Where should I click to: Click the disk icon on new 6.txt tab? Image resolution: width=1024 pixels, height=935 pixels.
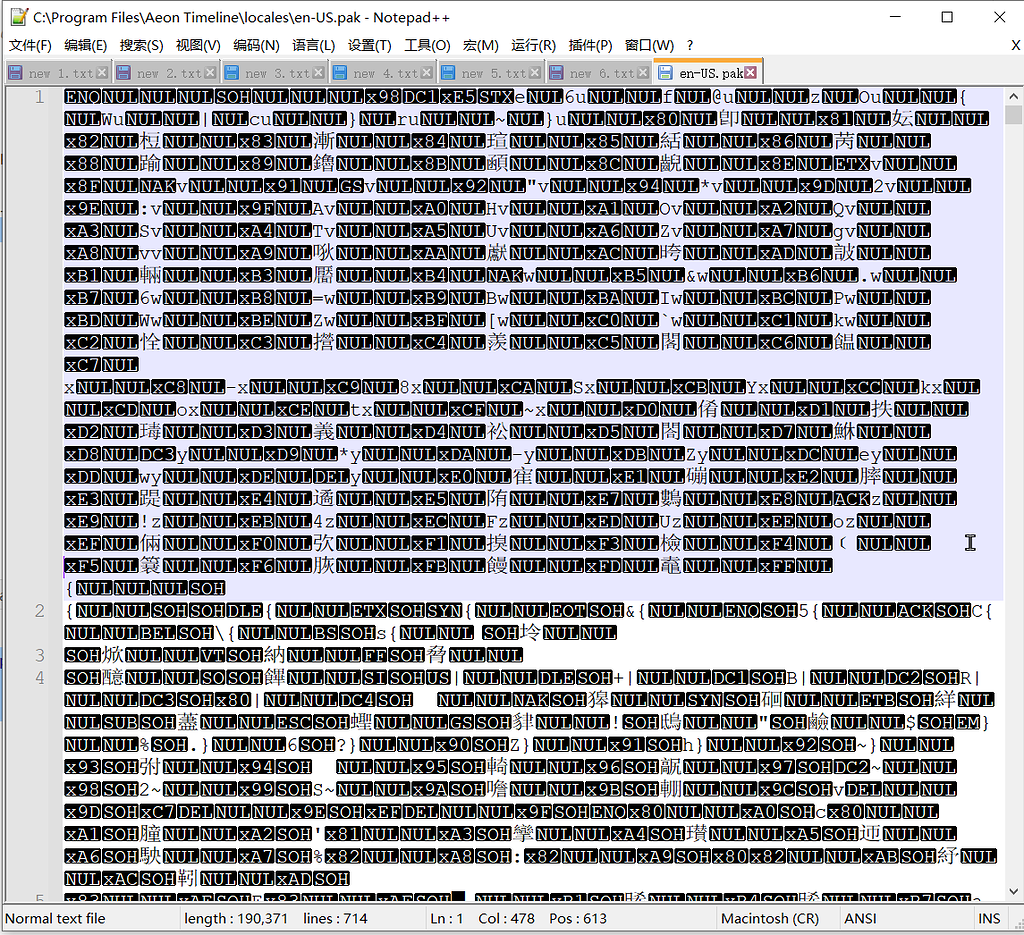point(556,74)
